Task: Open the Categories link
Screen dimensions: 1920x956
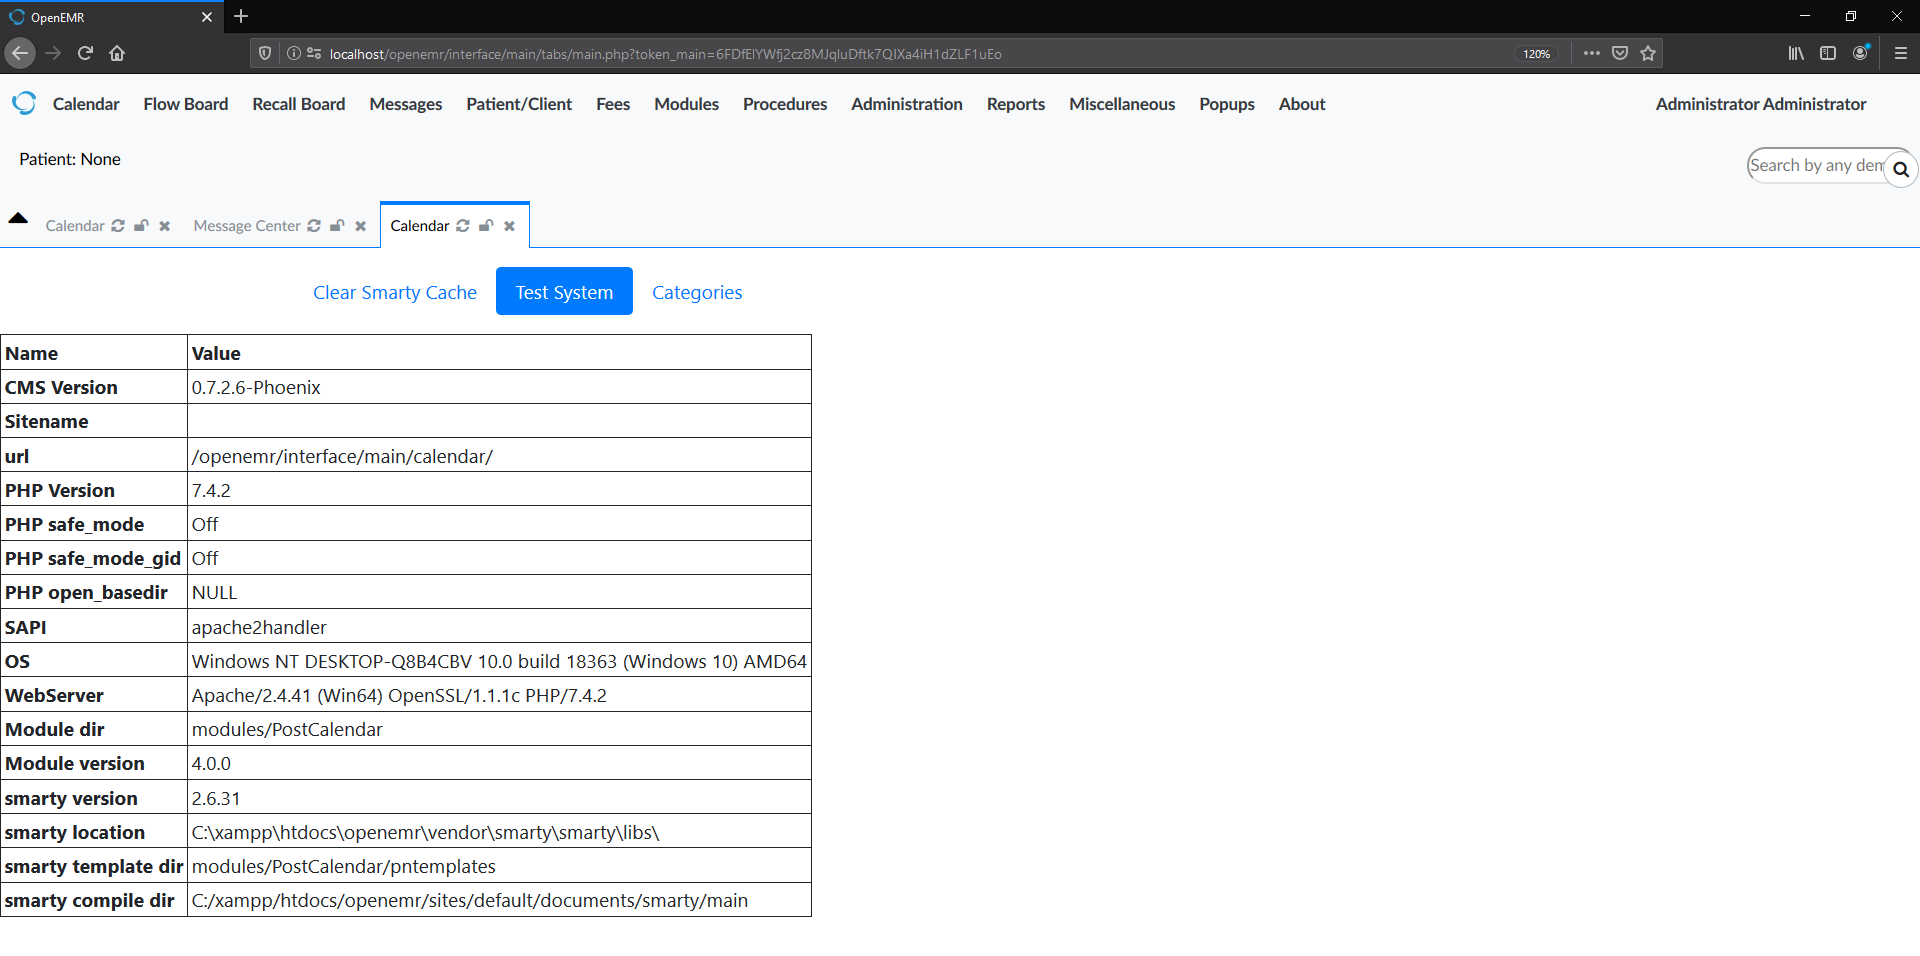Action: [x=697, y=292]
